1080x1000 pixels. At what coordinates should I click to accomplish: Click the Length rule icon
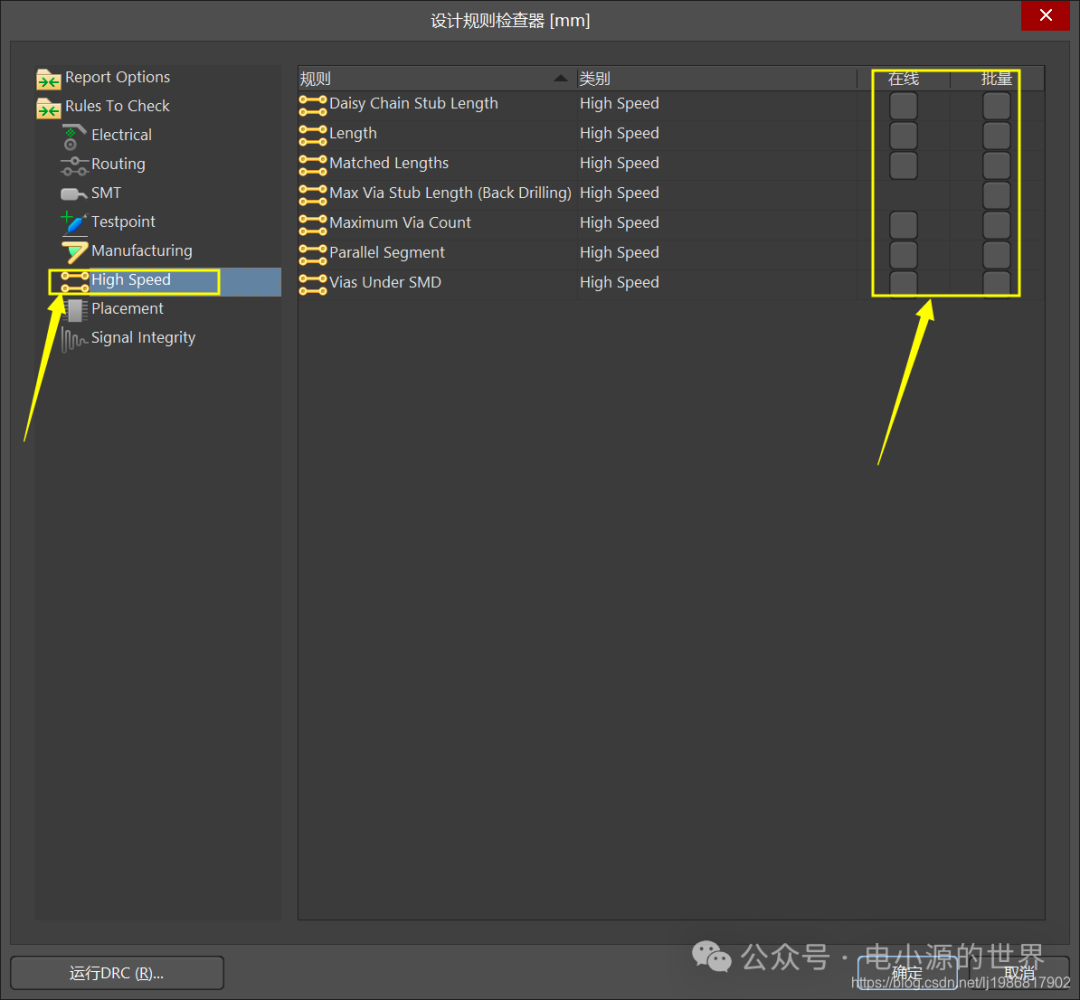pos(313,135)
